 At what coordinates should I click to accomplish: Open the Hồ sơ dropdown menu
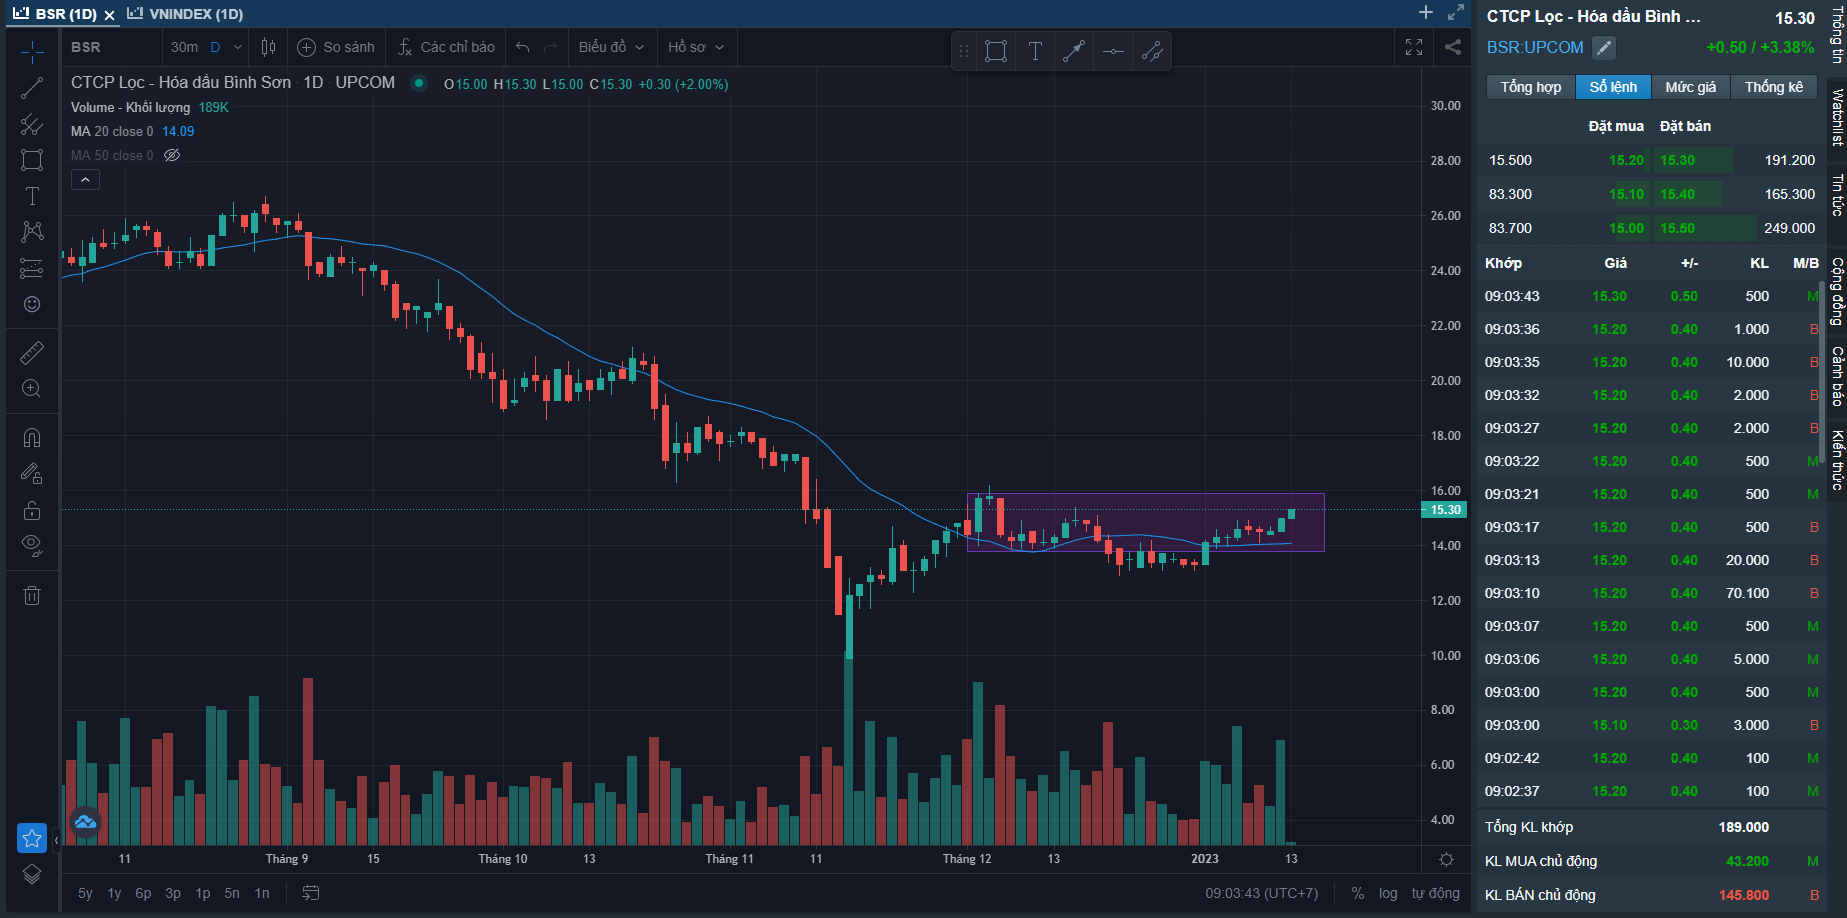[695, 47]
